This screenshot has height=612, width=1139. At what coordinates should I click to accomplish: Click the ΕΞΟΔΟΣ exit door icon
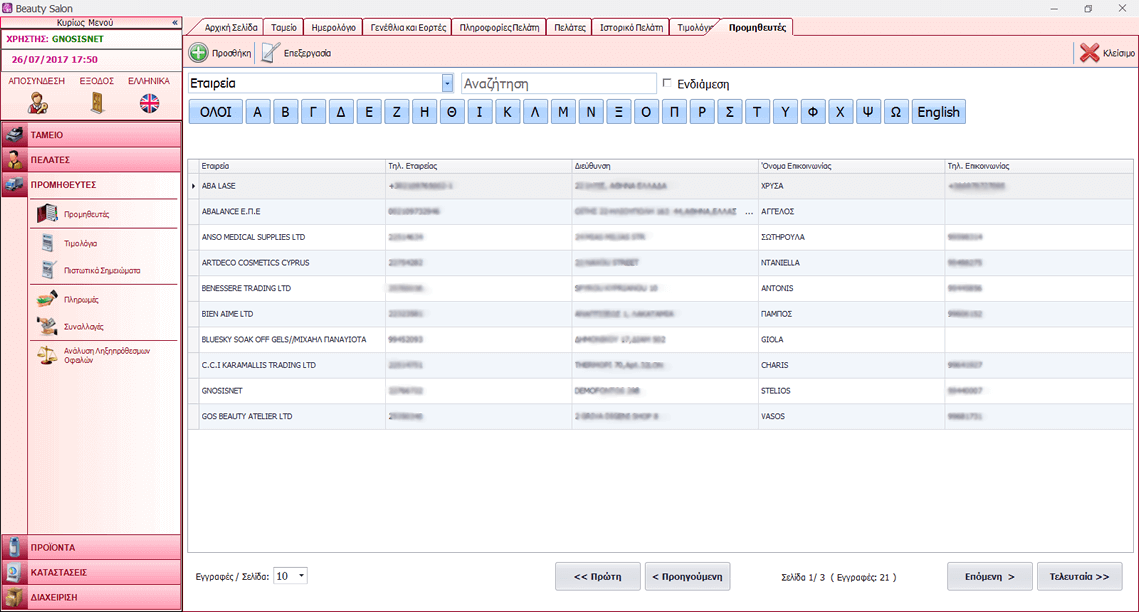point(97,102)
